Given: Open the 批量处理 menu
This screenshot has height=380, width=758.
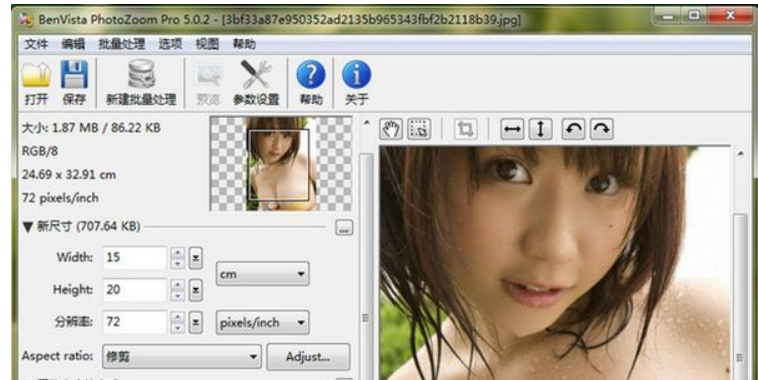Looking at the screenshot, I should 122,44.
